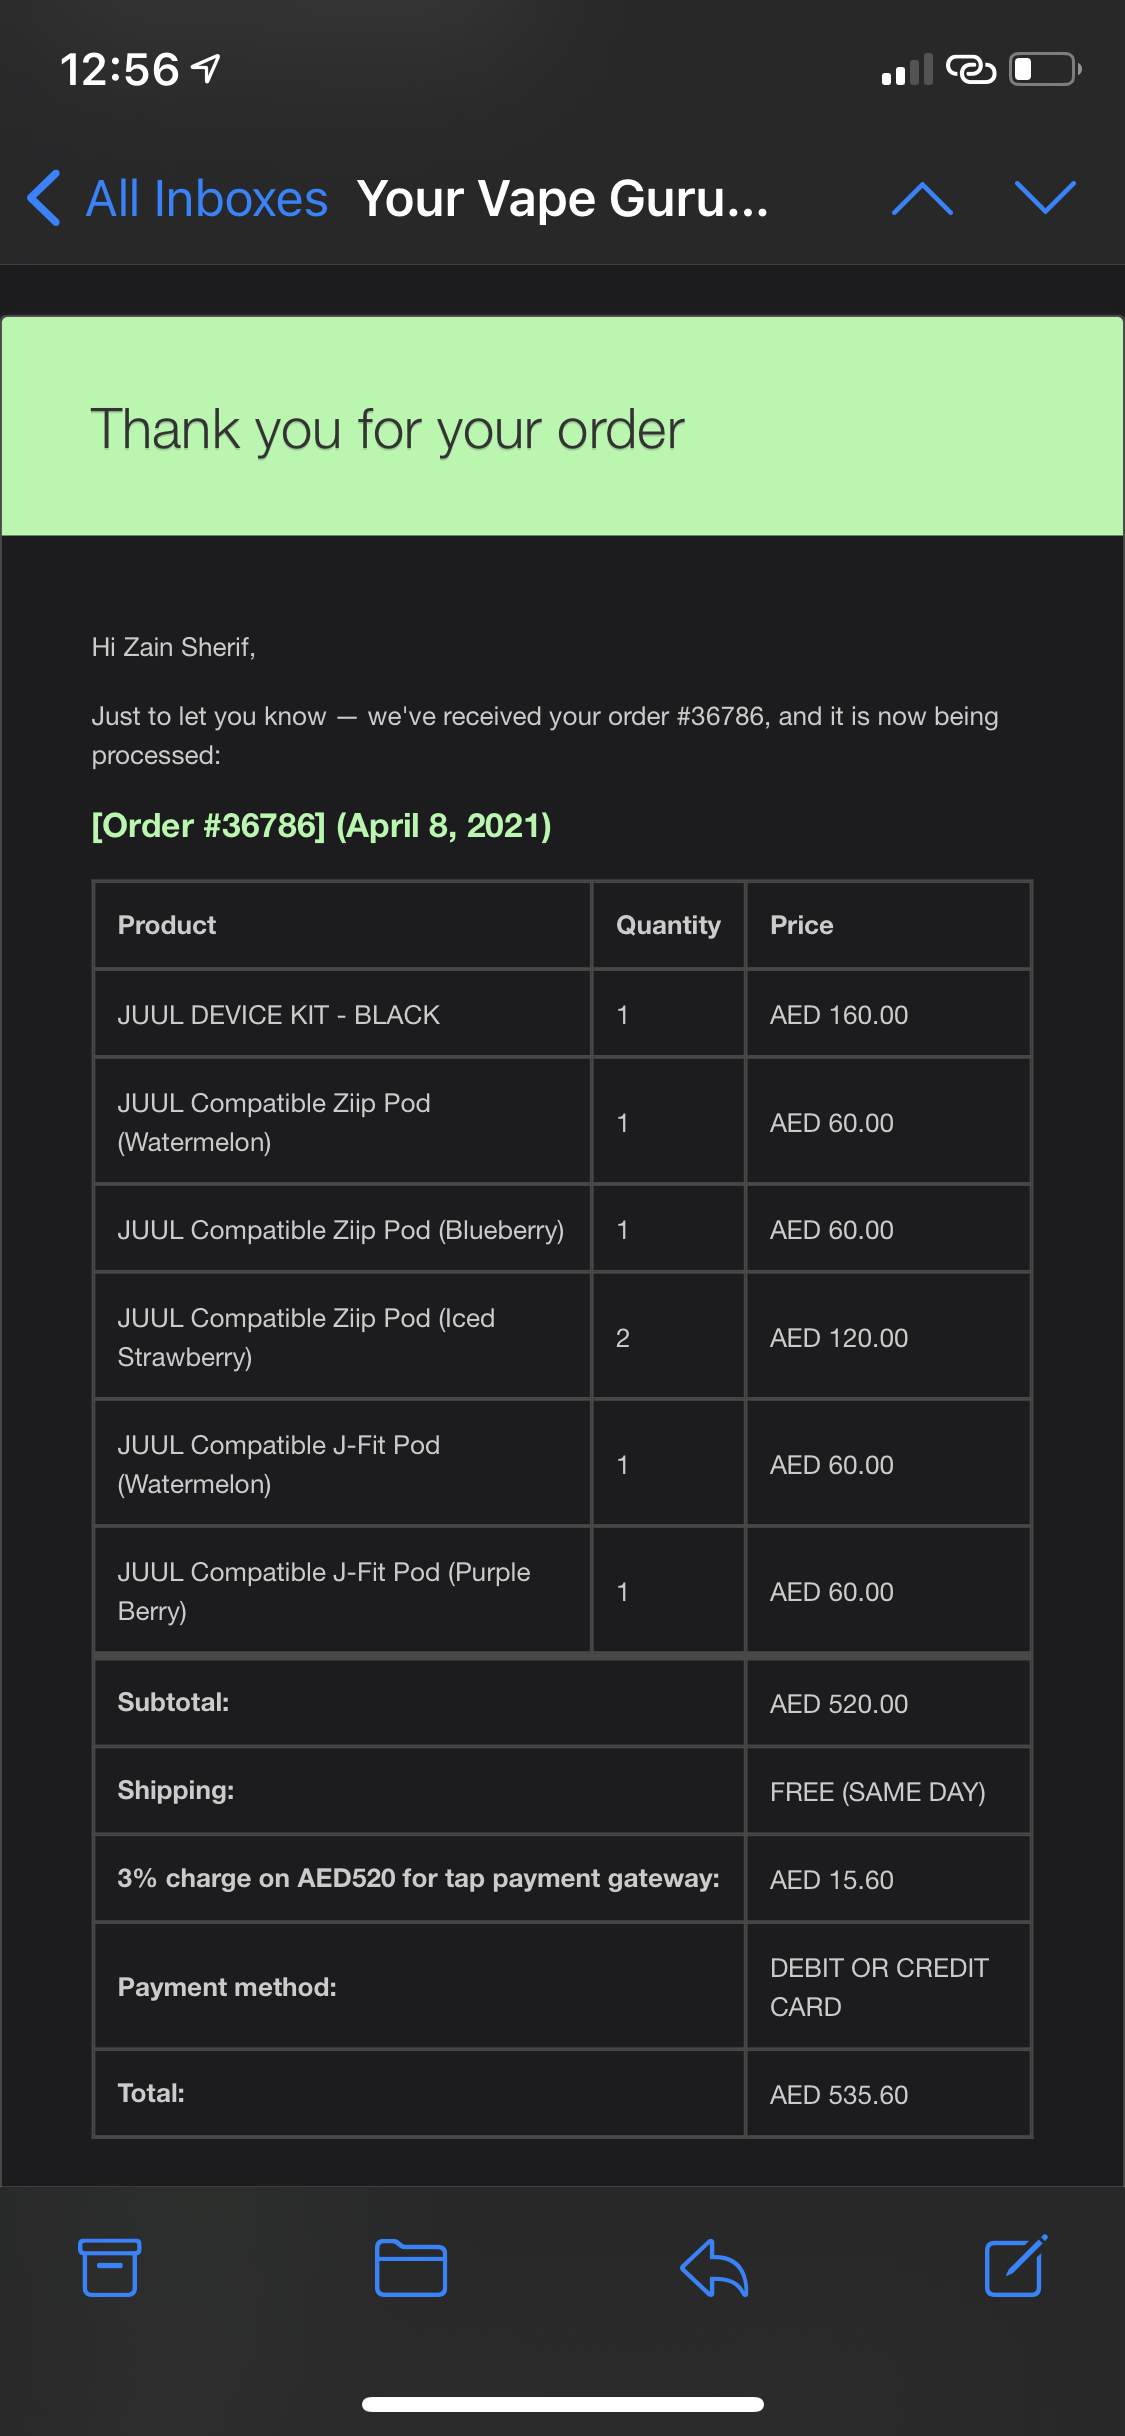Compose a new message with the pencil icon
The height and width of the screenshot is (2436, 1125).
pos(1016,2265)
